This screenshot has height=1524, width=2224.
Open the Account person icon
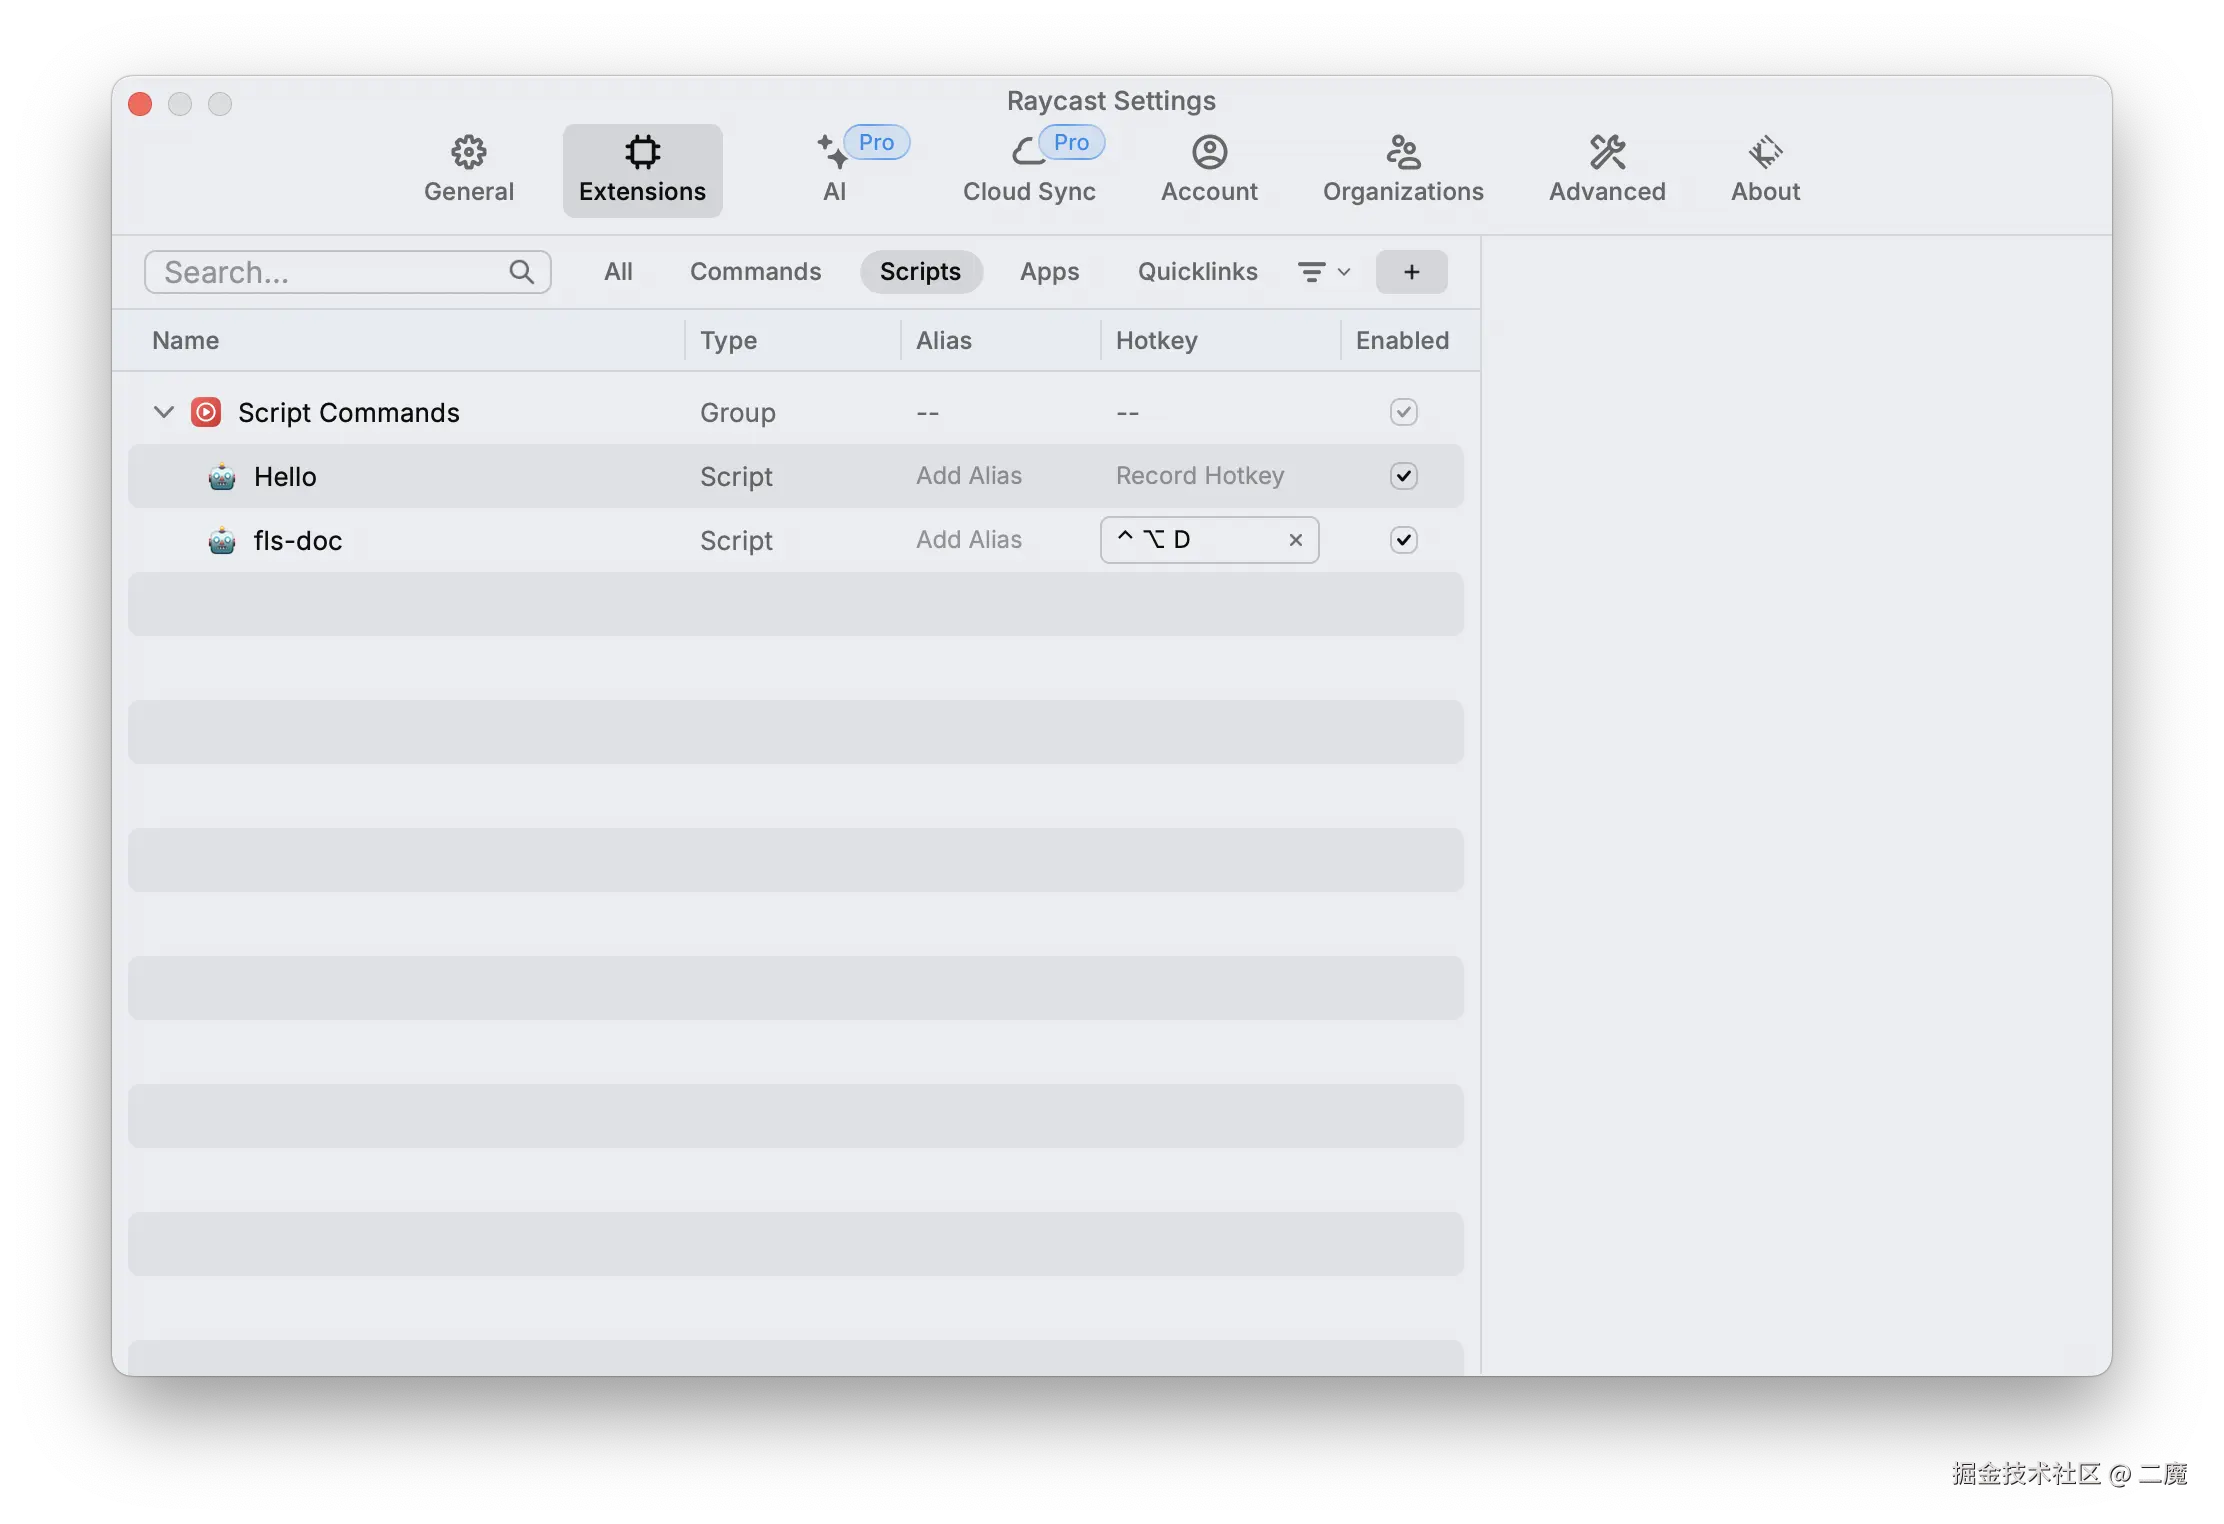pos(1209,152)
